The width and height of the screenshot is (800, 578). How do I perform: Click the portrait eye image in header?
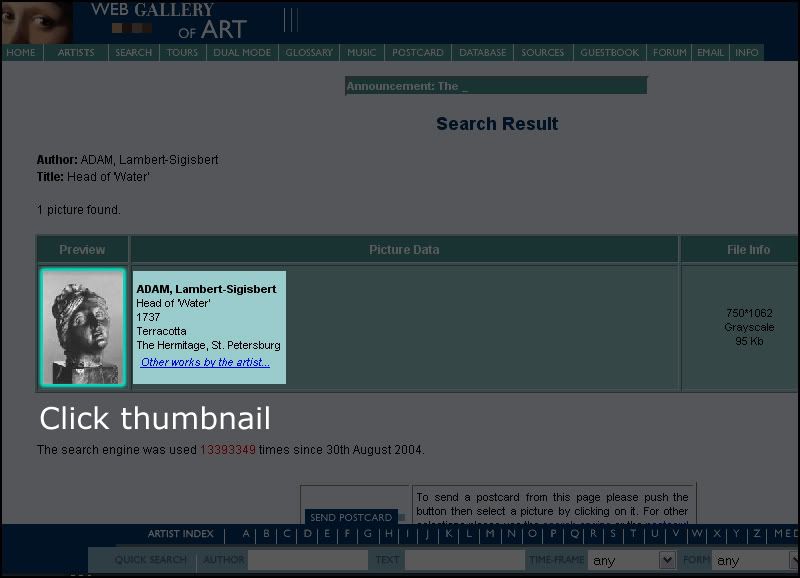[x=36, y=22]
